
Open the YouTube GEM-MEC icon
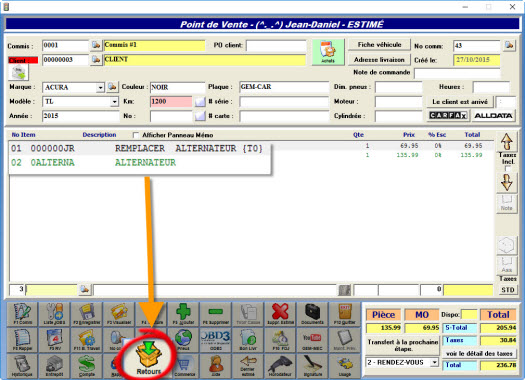coord(312,340)
